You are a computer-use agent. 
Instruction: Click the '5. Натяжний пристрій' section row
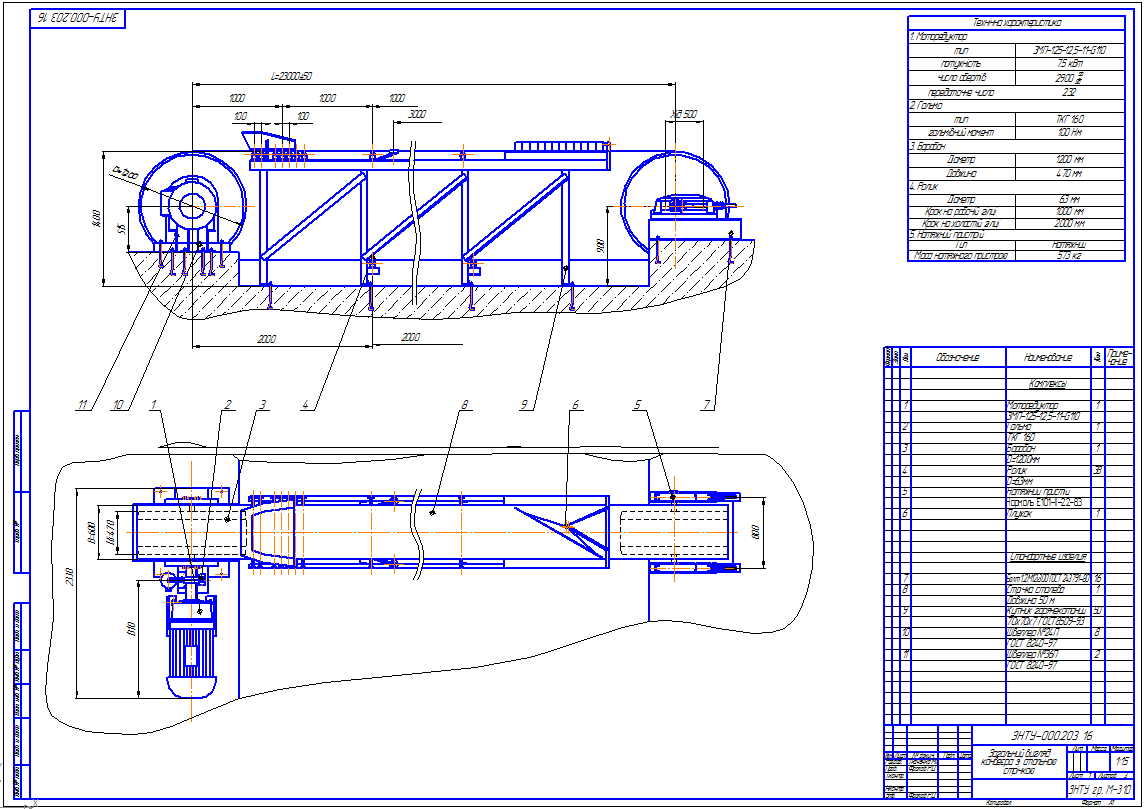point(1016,235)
